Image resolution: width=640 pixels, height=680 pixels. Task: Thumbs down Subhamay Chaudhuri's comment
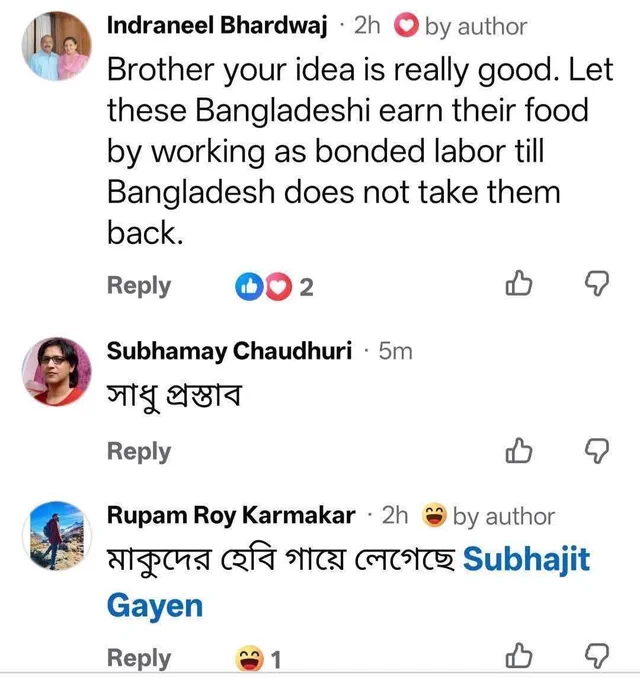click(597, 451)
